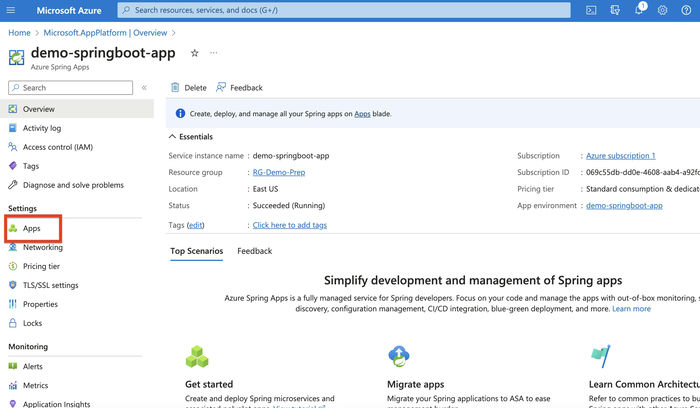
Task: Open the help question mark icon
Action: tap(686, 10)
